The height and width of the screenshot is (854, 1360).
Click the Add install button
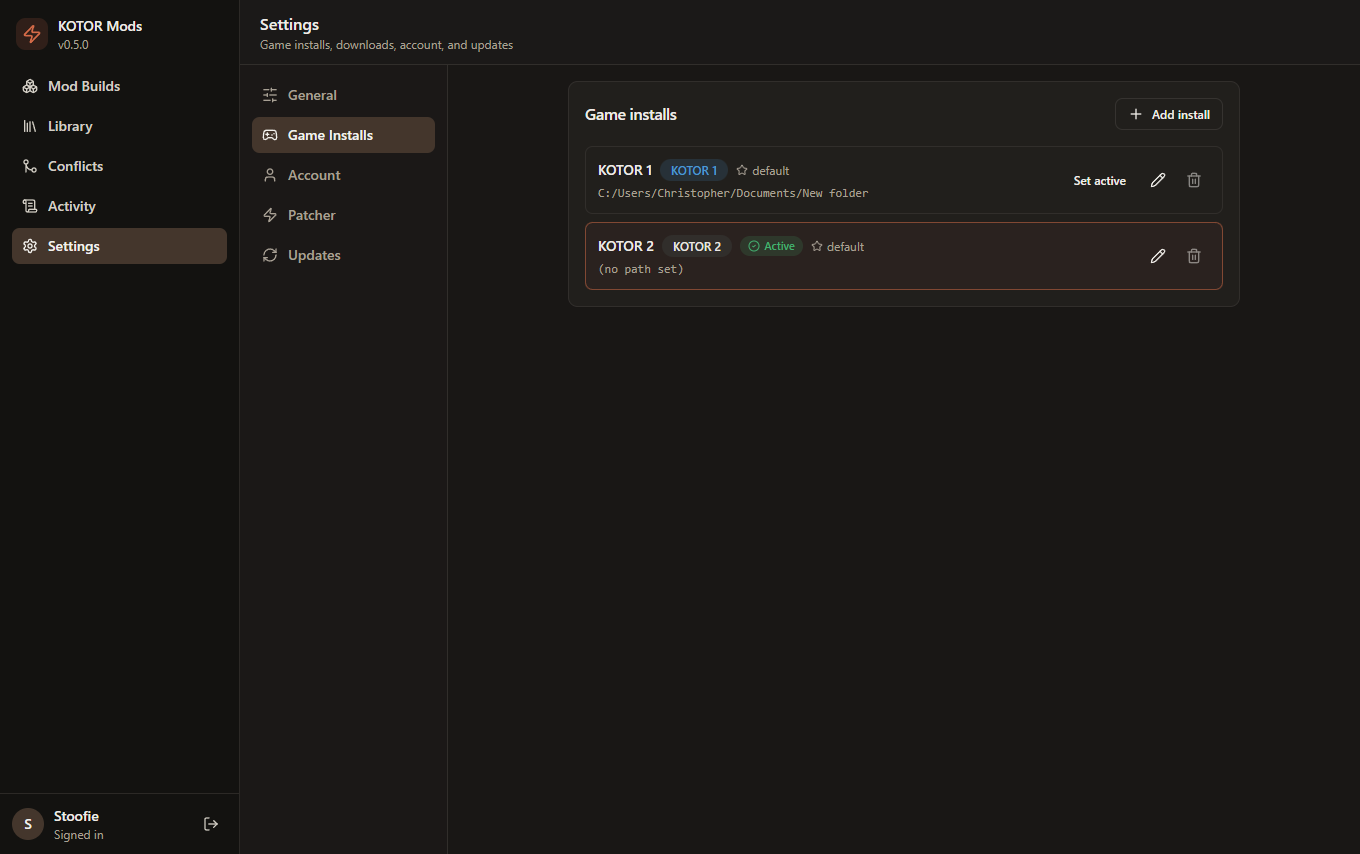pos(1169,114)
